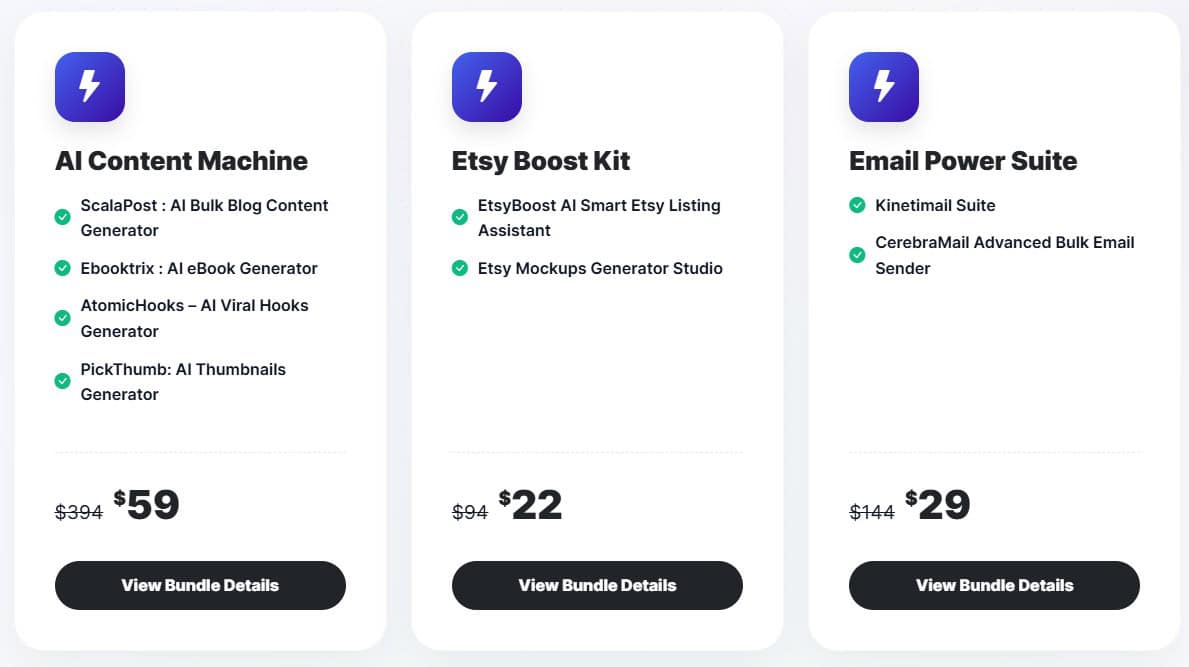Screen dimensions: 1189x667
Task: Click the green checkmark beside ScalaPost
Action: [x=62, y=216]
